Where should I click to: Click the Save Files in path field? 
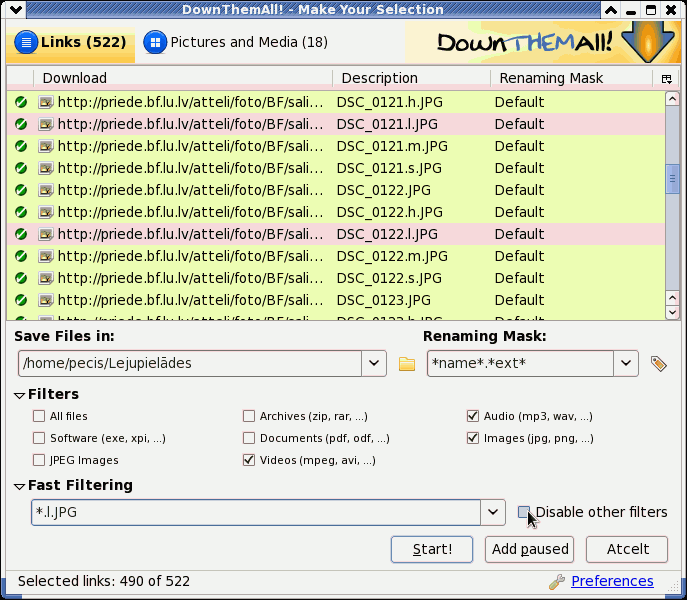click(x=190, y=363)
